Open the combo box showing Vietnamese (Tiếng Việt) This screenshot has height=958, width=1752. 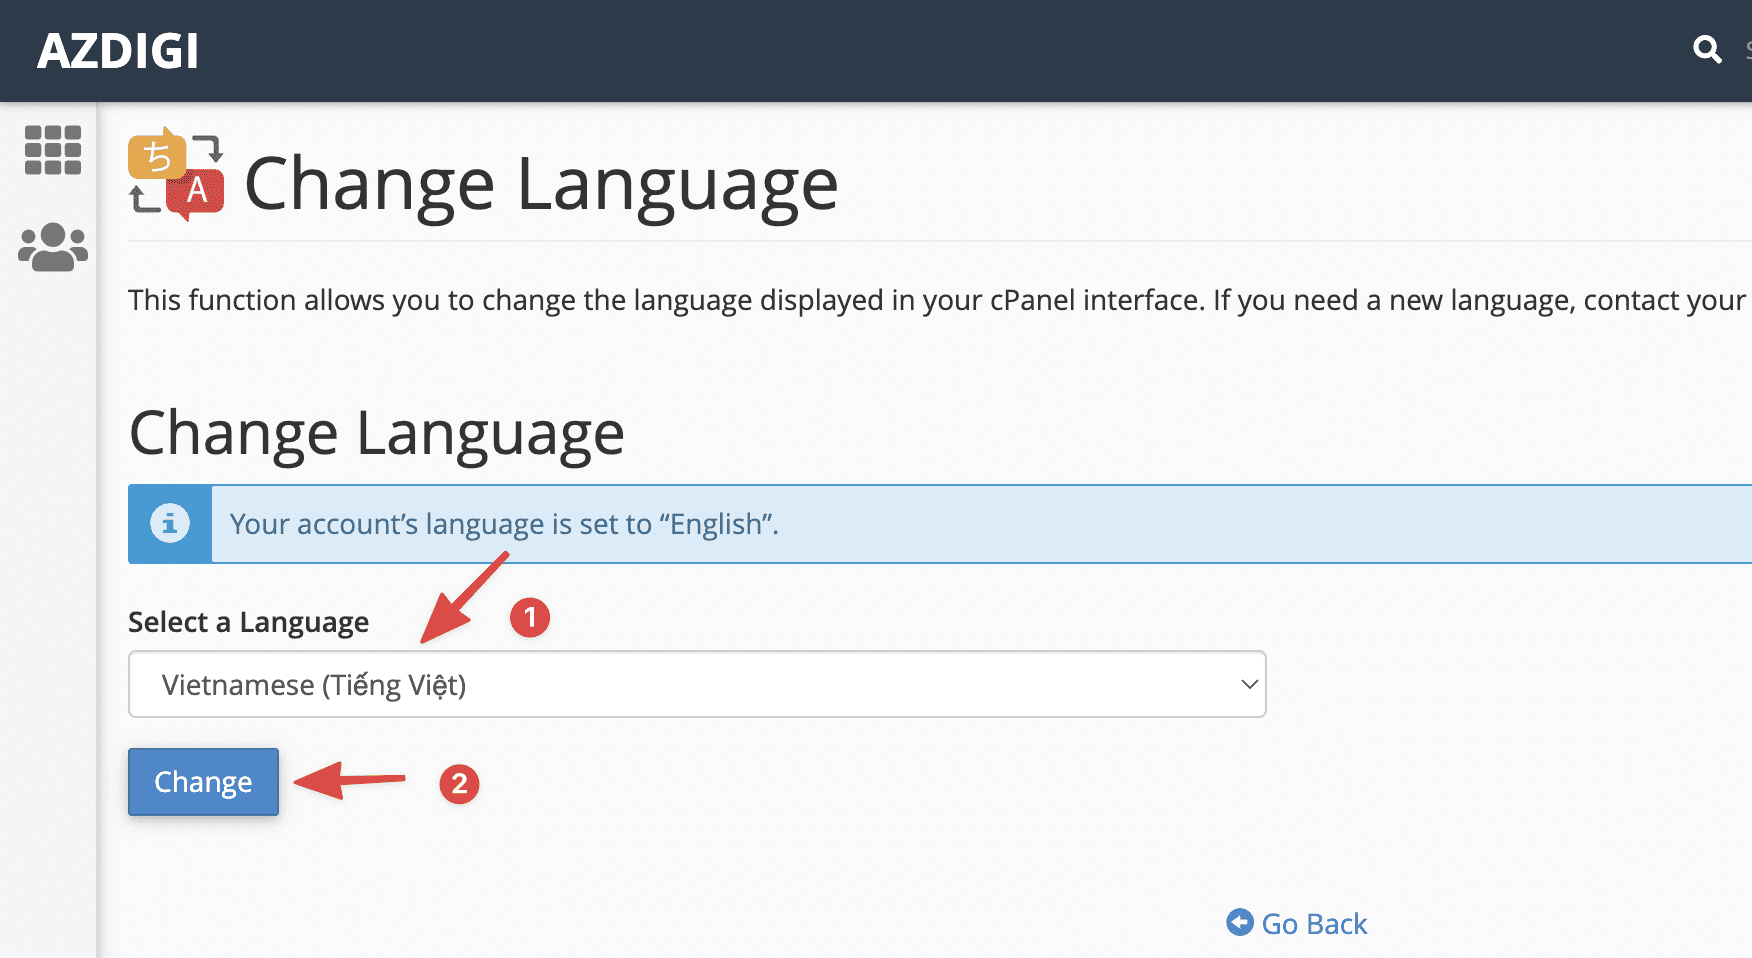[697, 684]
